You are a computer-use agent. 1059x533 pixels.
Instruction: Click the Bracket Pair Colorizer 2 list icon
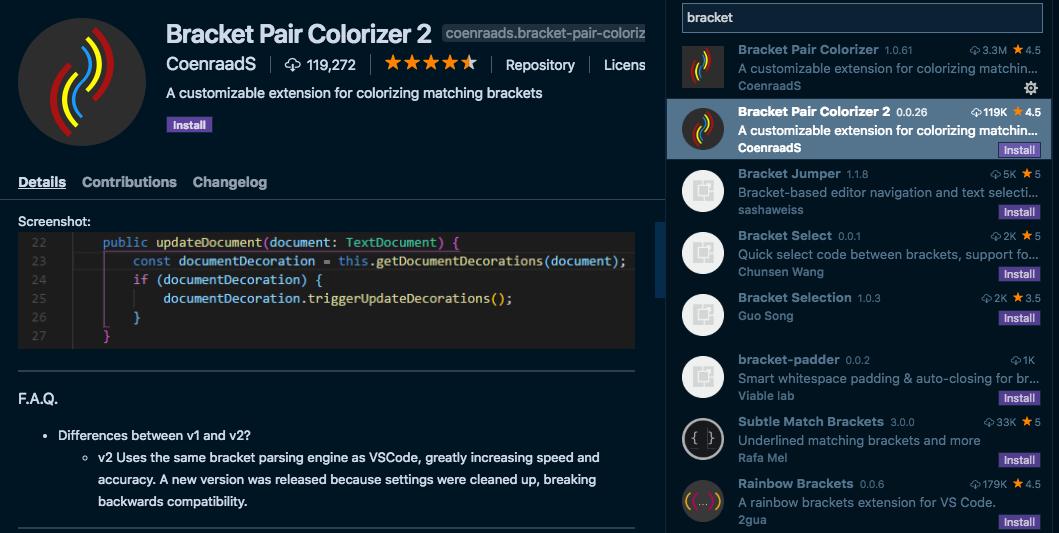click(x=702, y=129)
